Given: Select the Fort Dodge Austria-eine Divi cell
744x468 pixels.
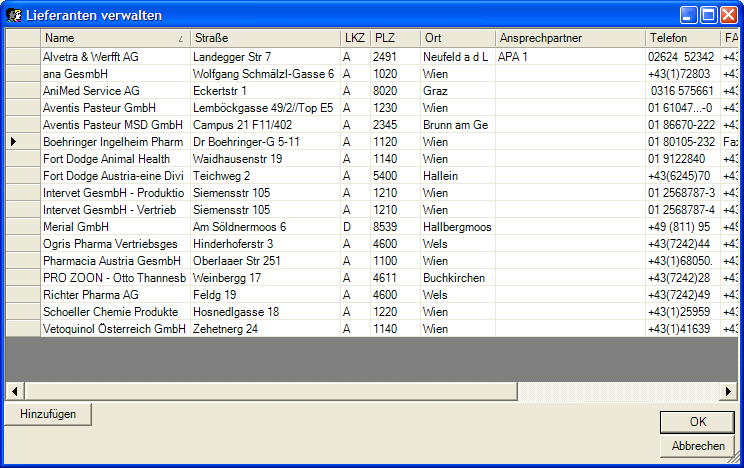Looking at the screenshot, I should pyautogui.click(x=115, y=176).
